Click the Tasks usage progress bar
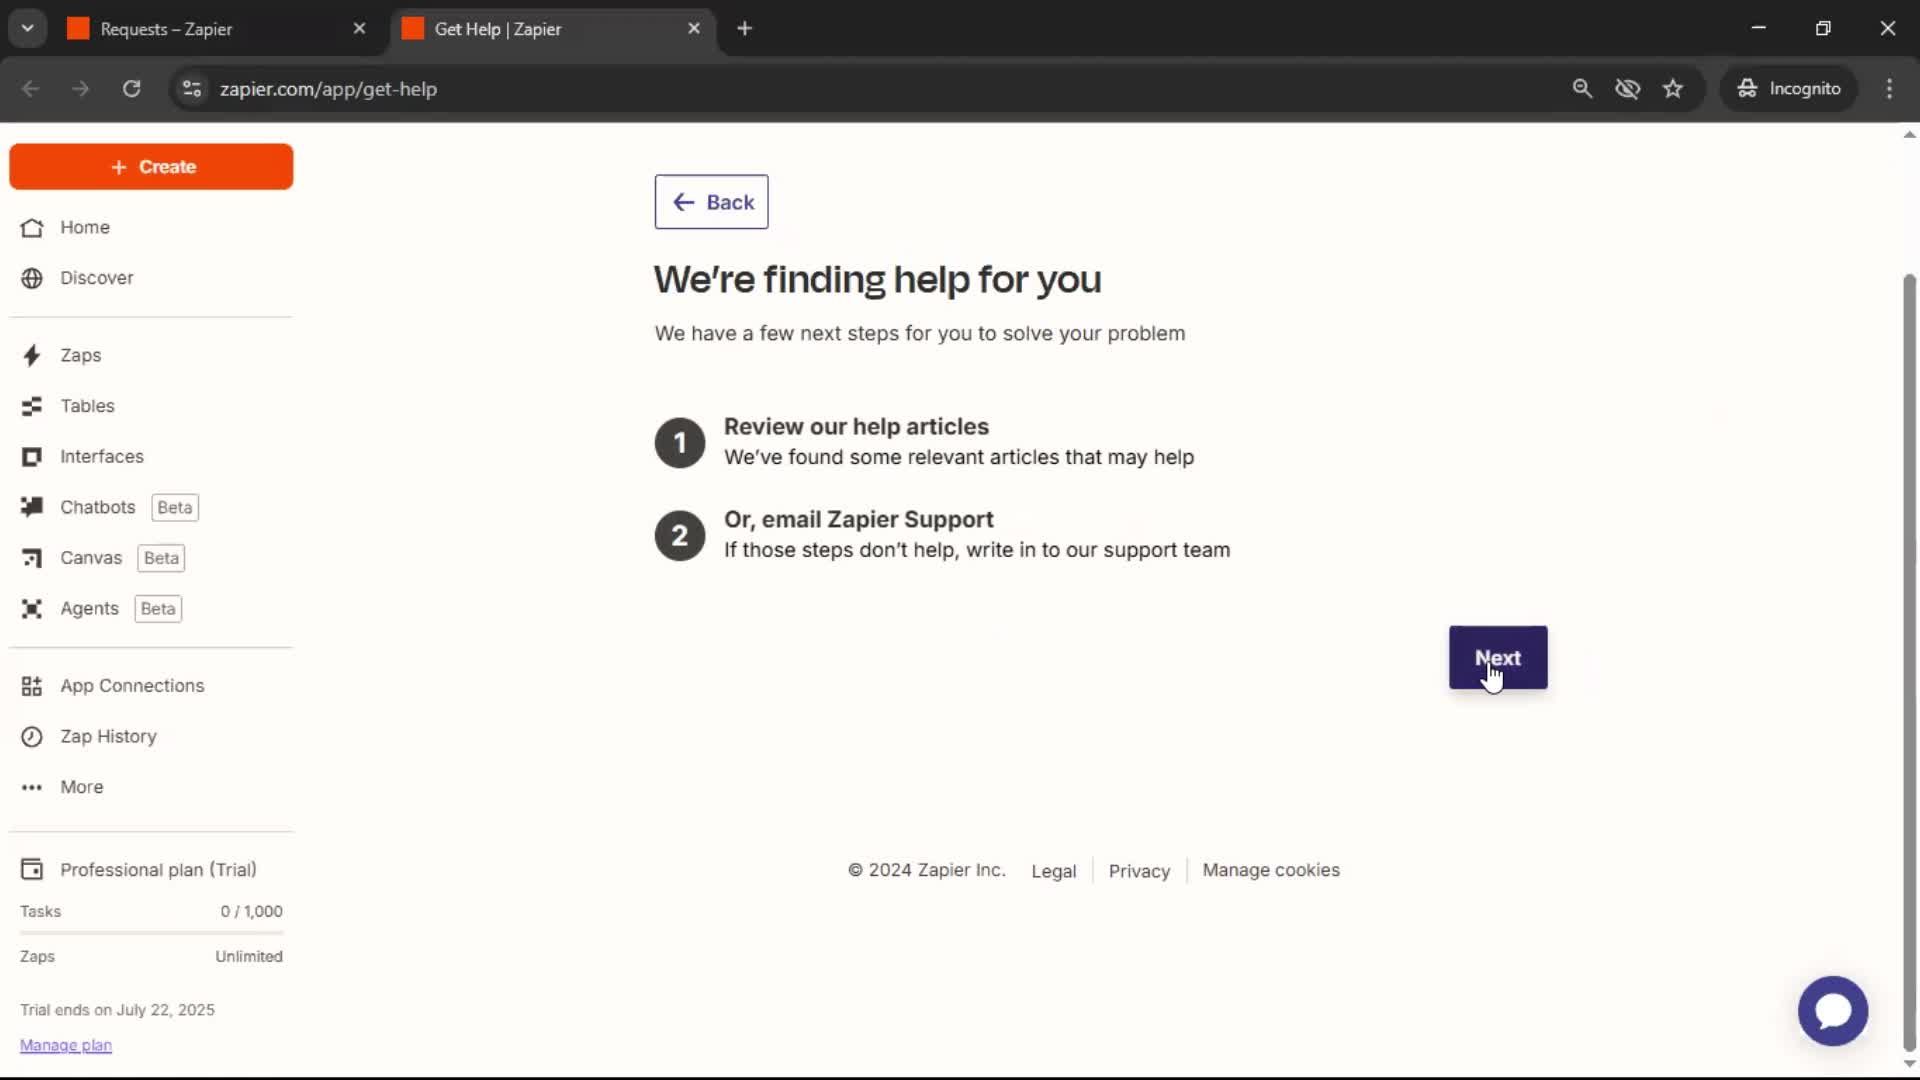This screenshot has width=1920, height=1080. [151, 932]
